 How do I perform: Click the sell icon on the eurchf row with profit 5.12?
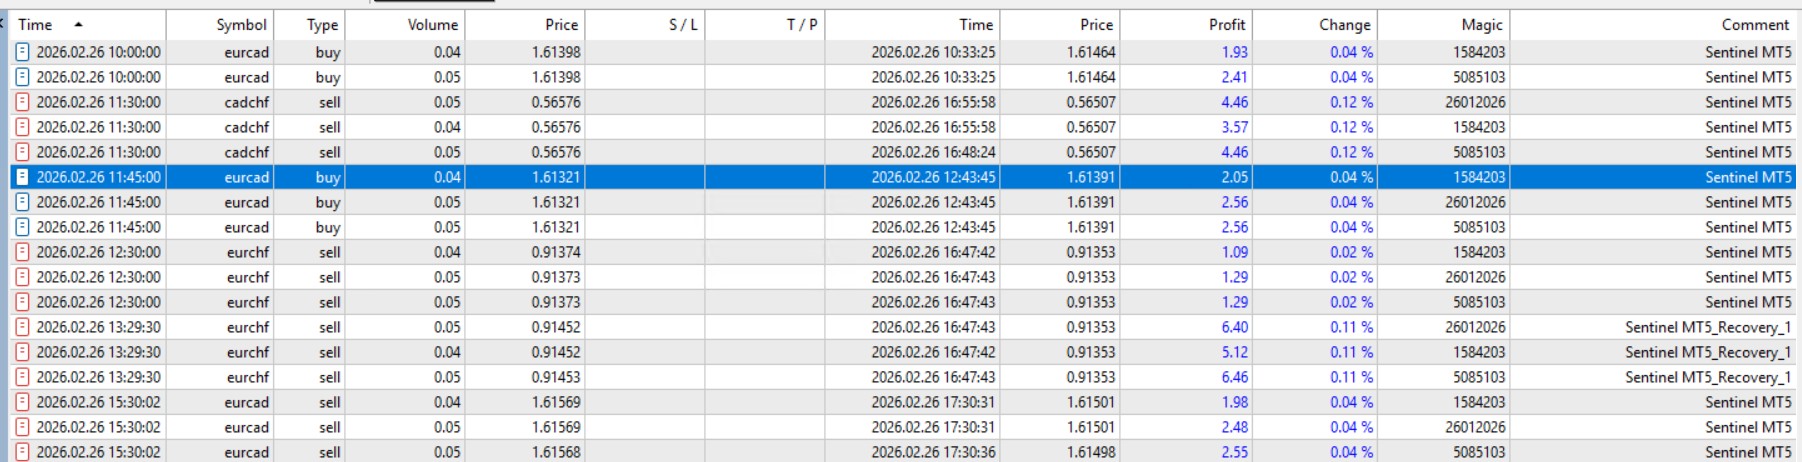pos(23,352)
